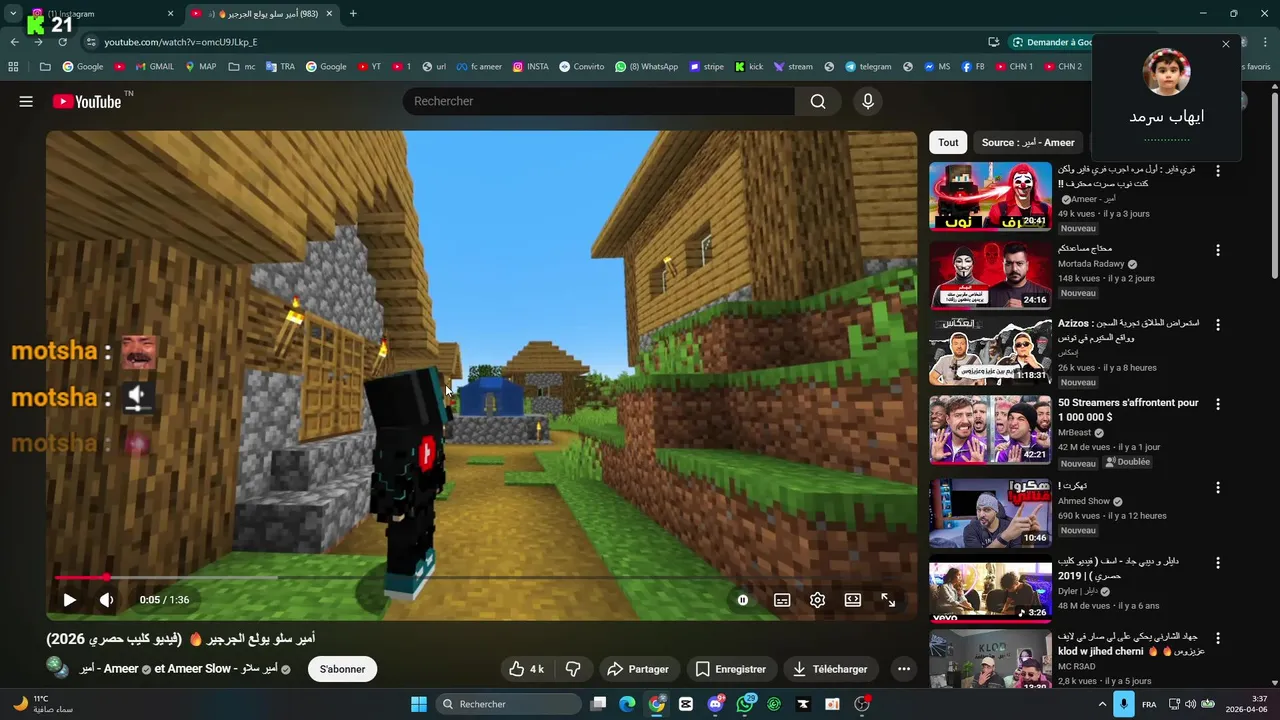Open options menu for the MrBeast video

click(1218, 405)
